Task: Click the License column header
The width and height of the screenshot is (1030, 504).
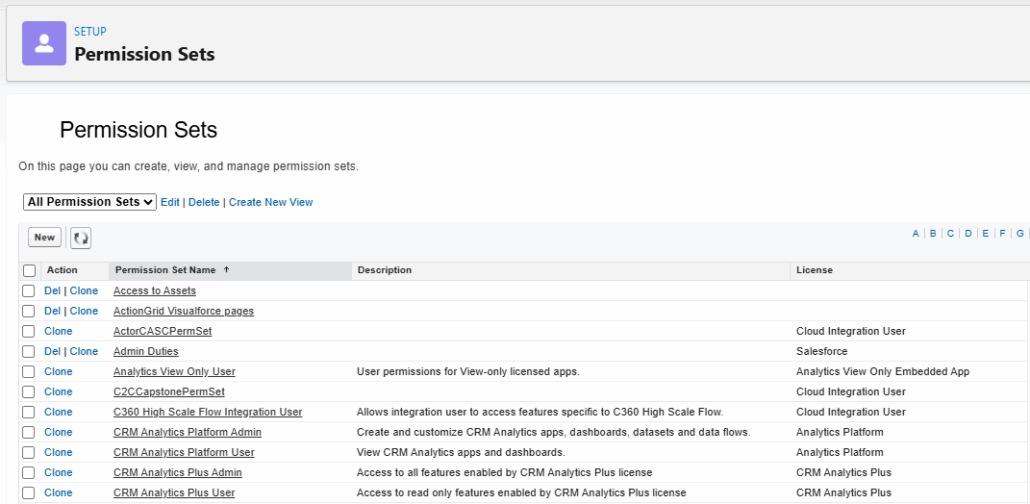Action: (x=814, y=270)
